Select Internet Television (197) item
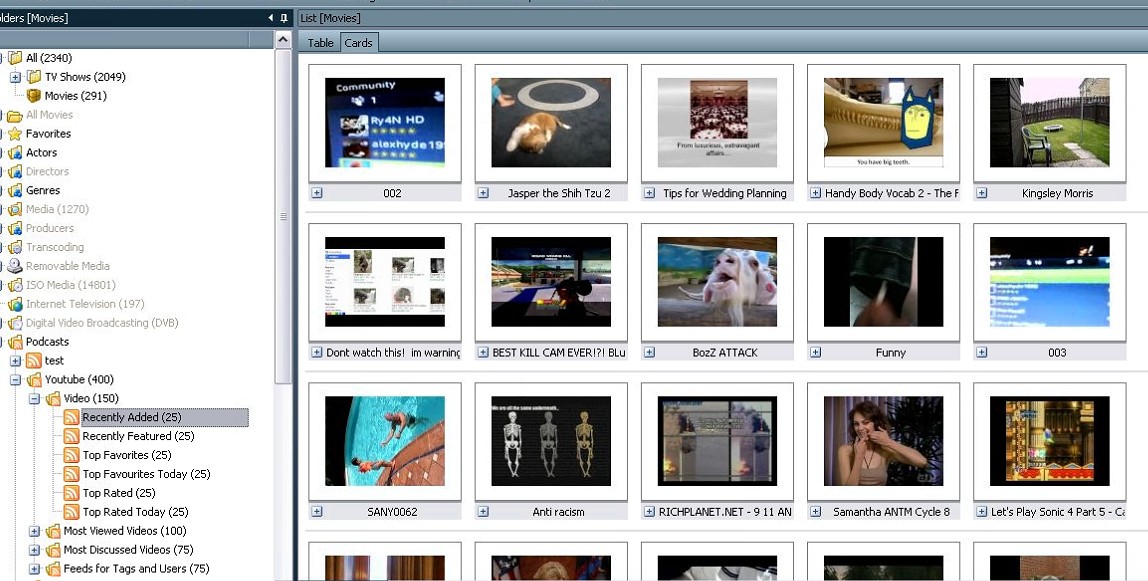The width and height of the screenshot is (1148, 581). [85, 304]
